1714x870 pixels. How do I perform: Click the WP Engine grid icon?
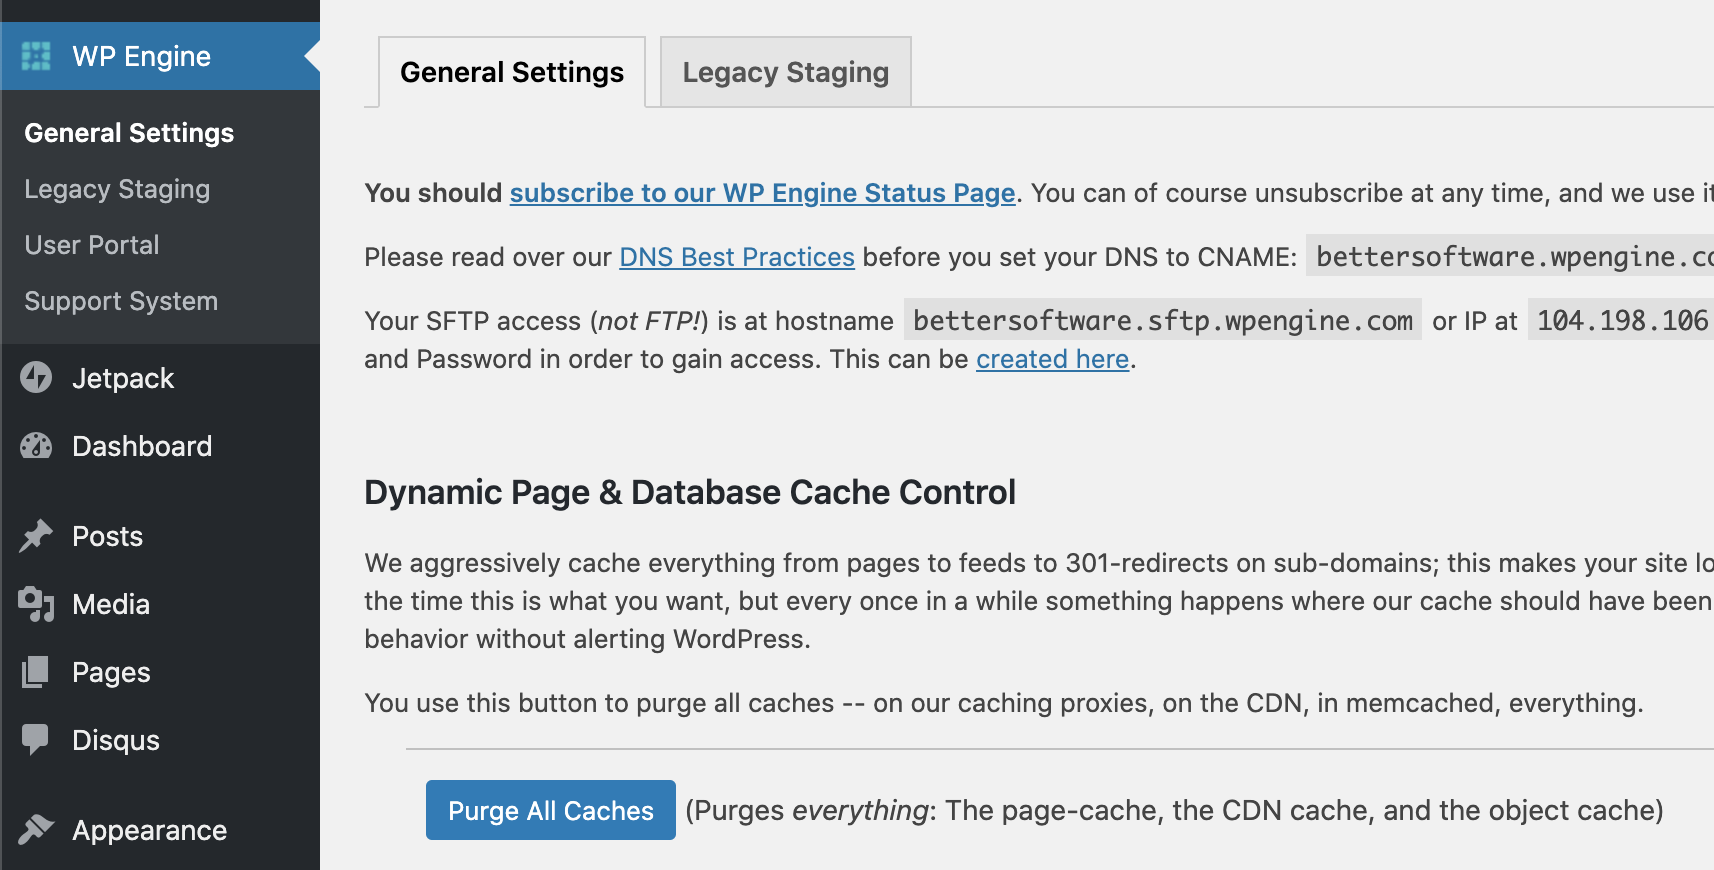36,56
